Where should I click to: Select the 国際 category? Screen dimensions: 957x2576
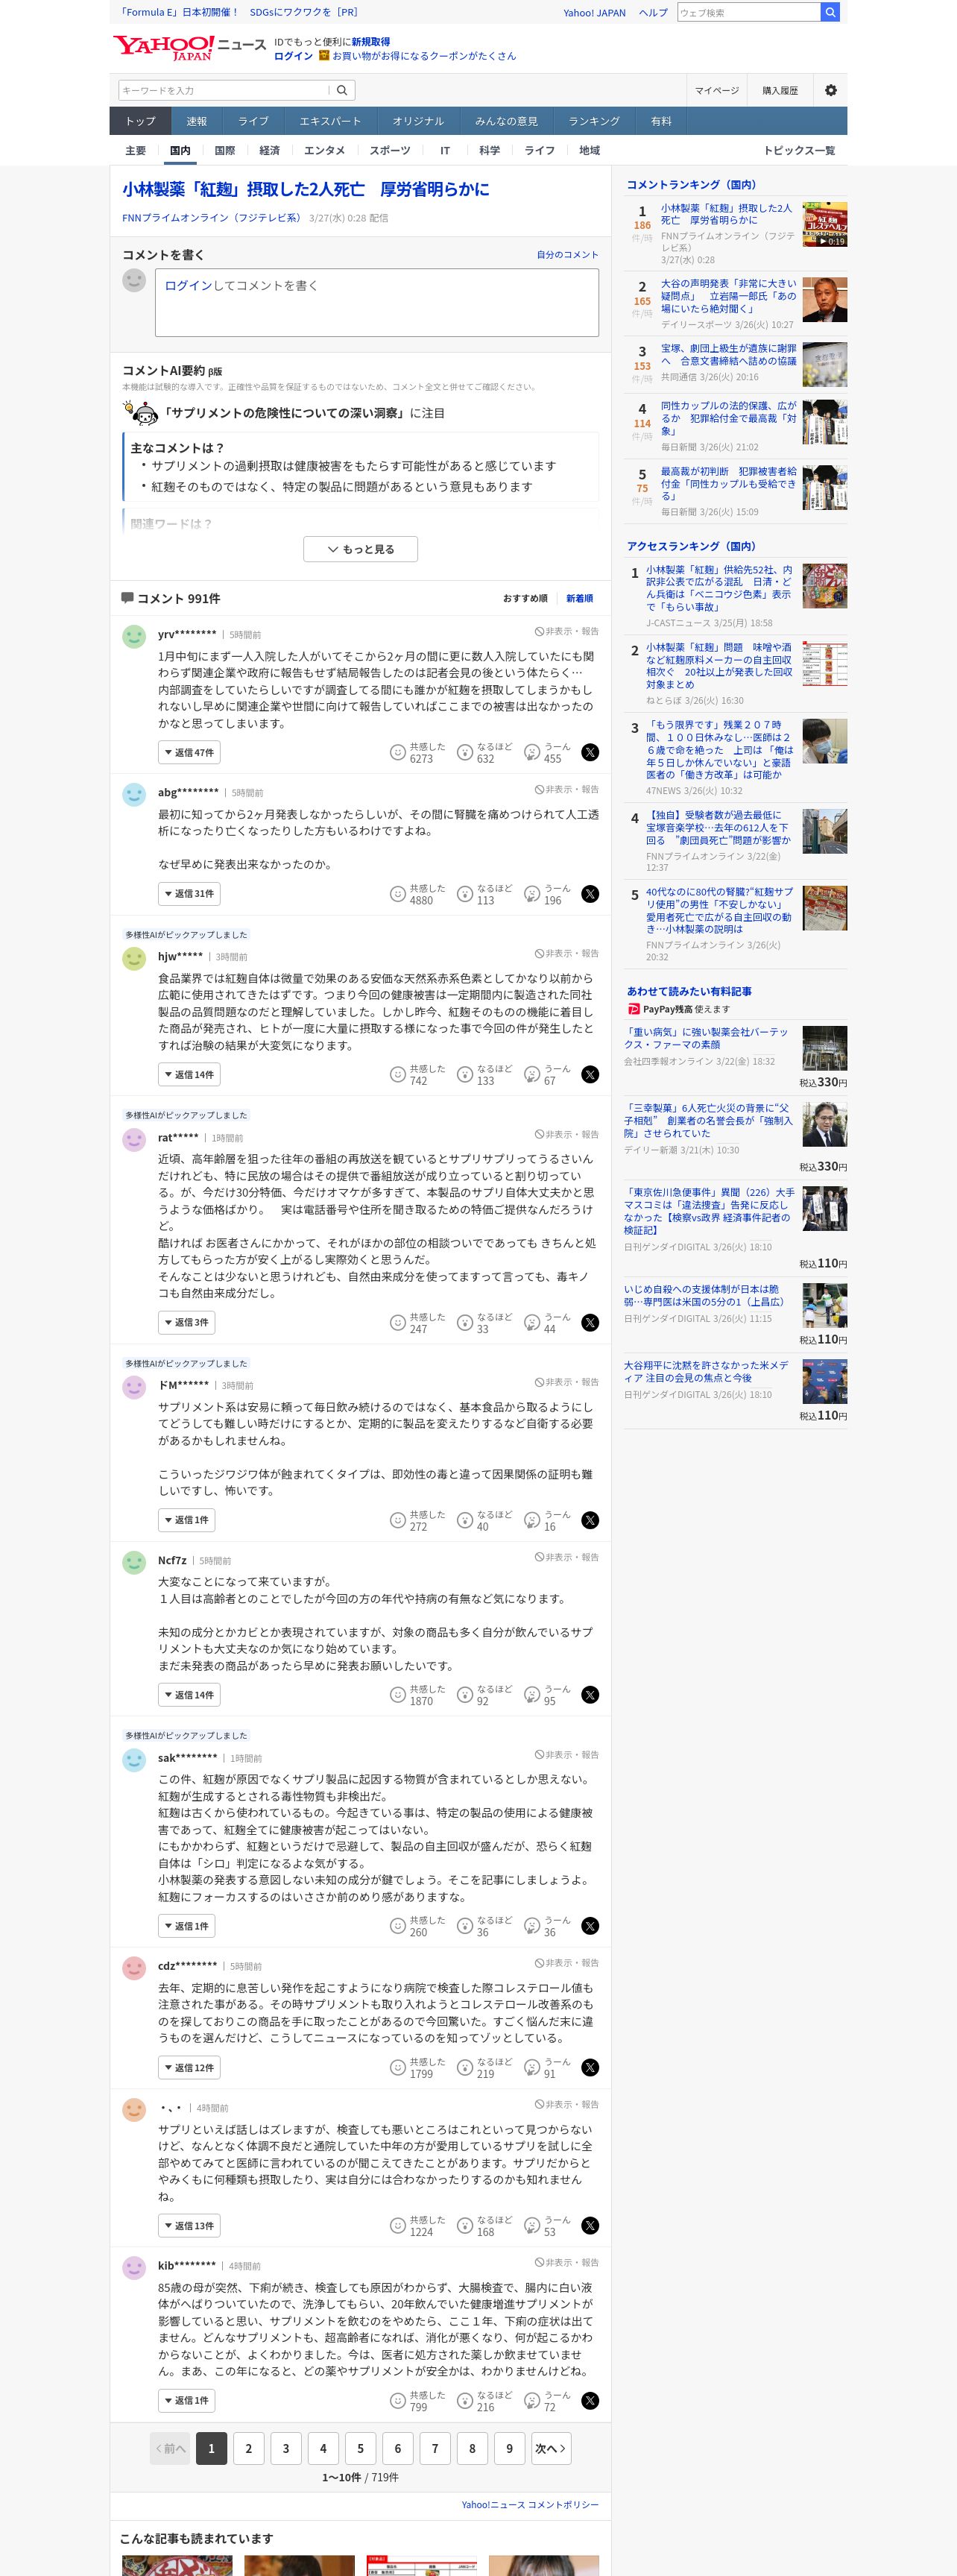(225, 151)
